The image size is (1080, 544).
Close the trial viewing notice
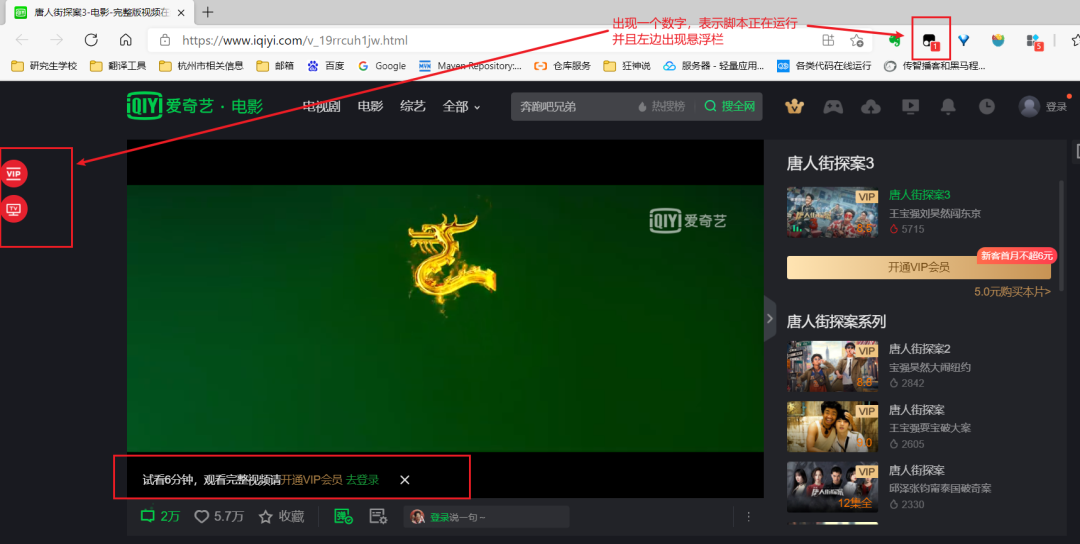point(405,479)
